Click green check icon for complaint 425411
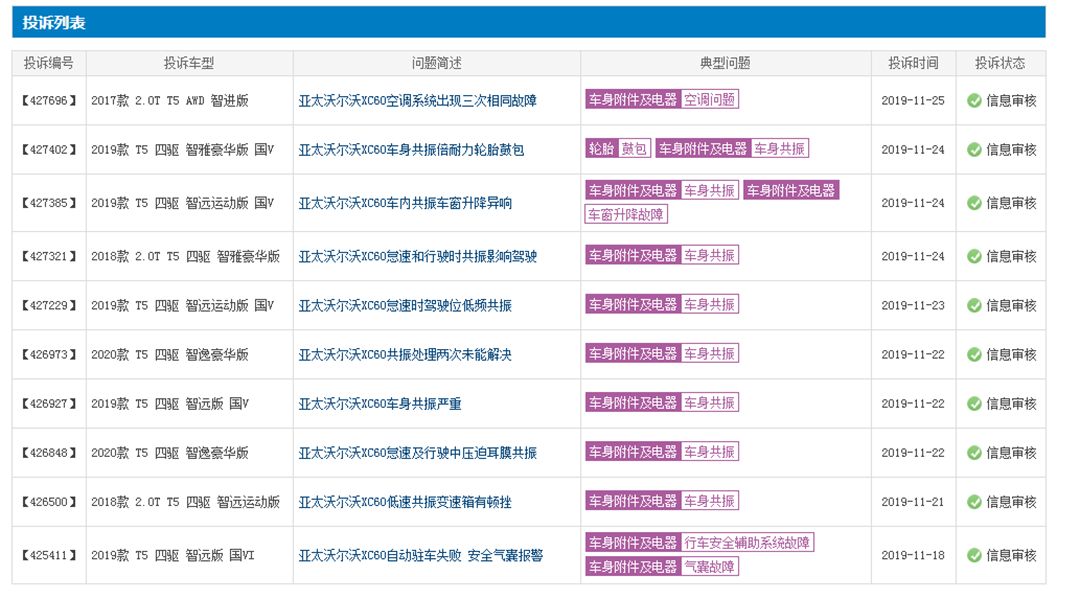Image resolution: width=1080 pixels, height=599 pixels. 974,556
